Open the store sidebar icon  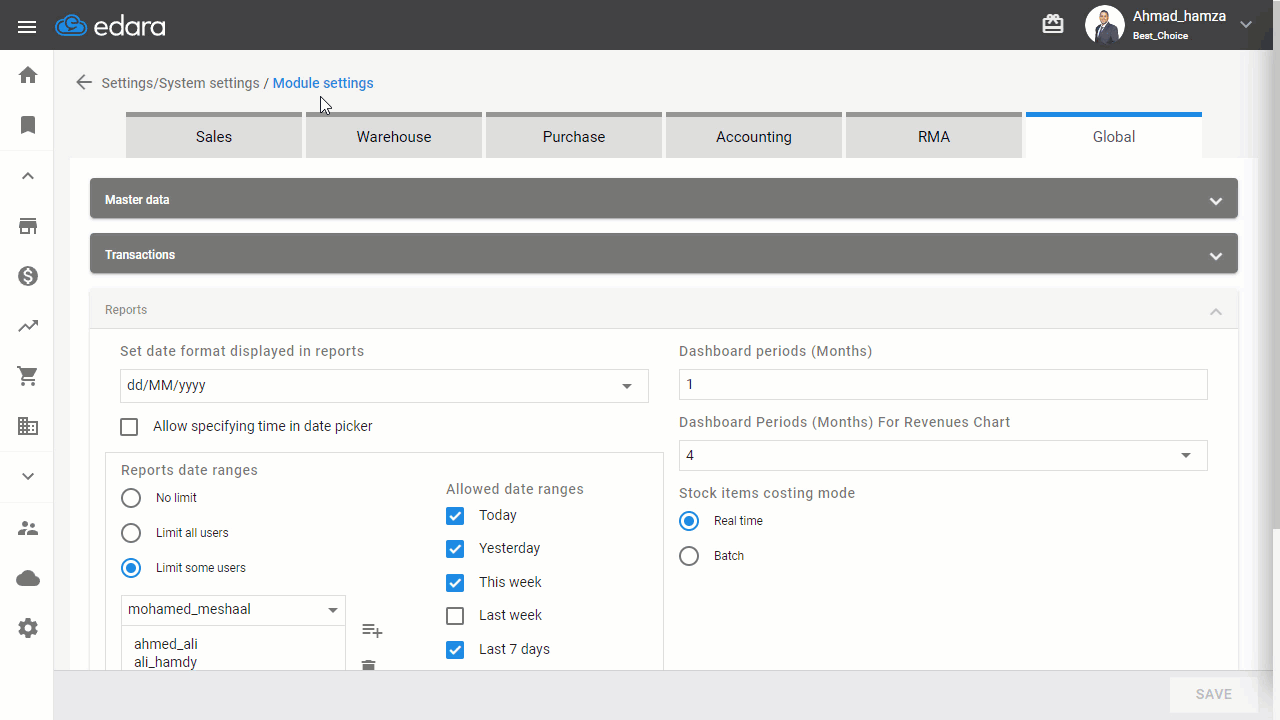coord(28,226)
